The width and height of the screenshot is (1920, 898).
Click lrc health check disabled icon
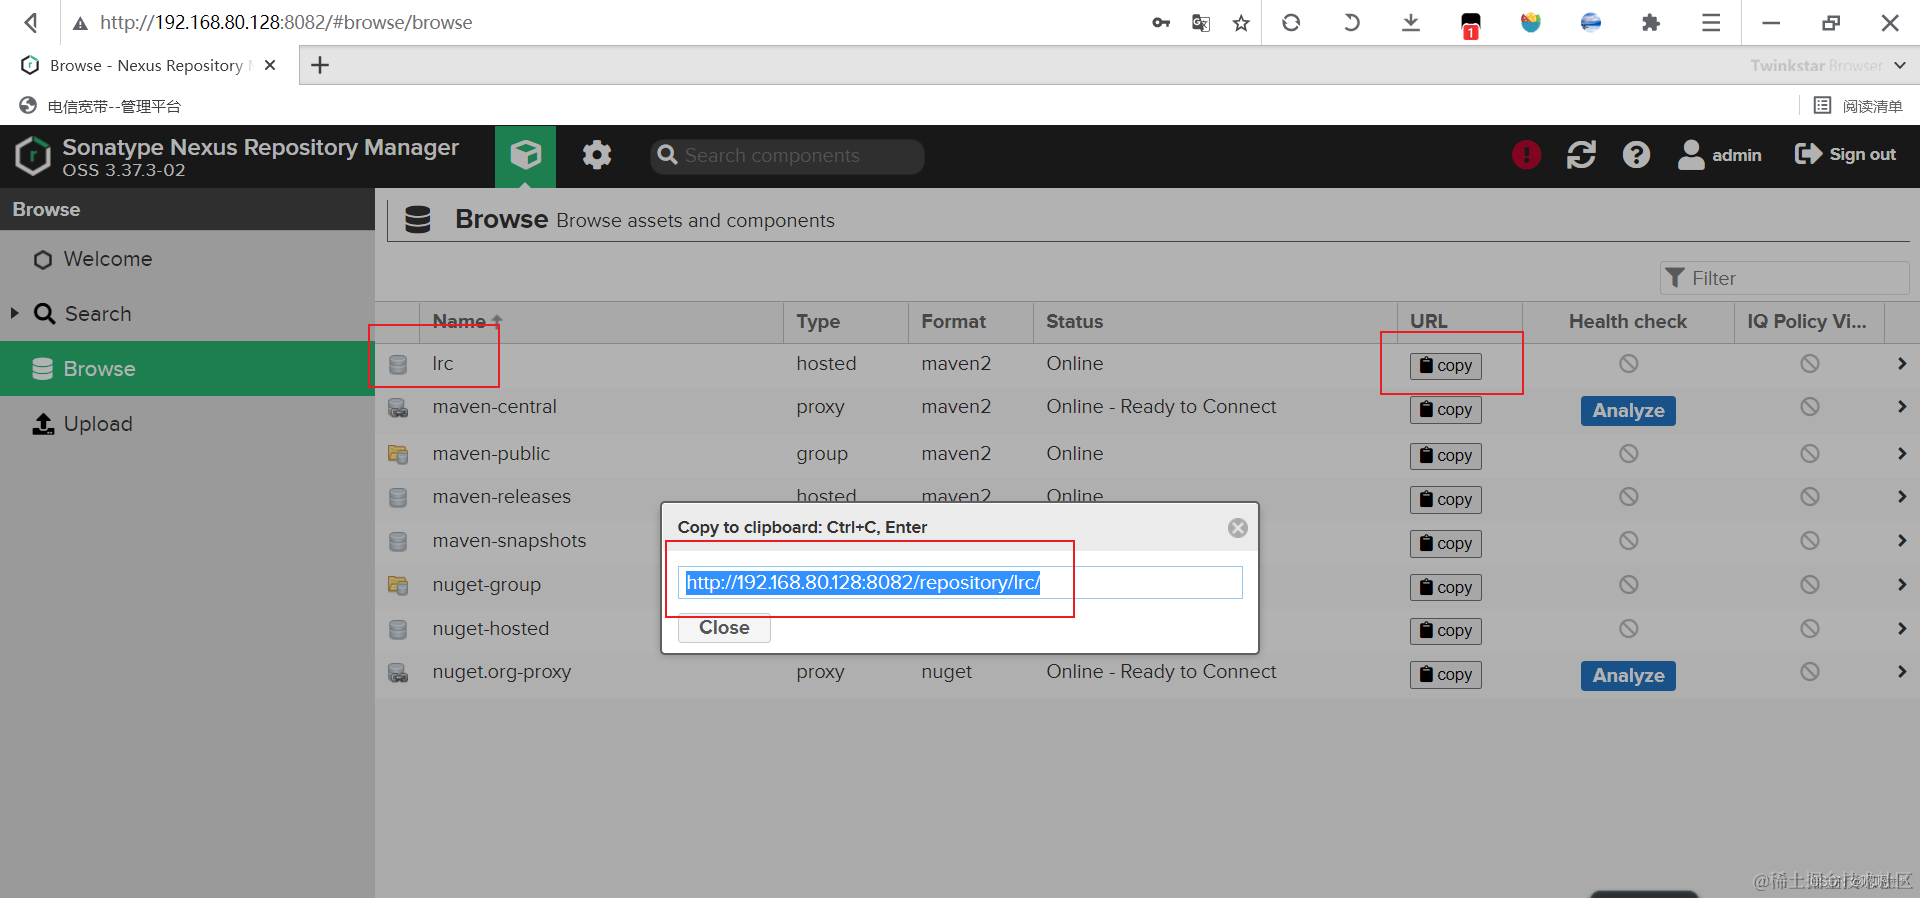[x=1629, y=364]
